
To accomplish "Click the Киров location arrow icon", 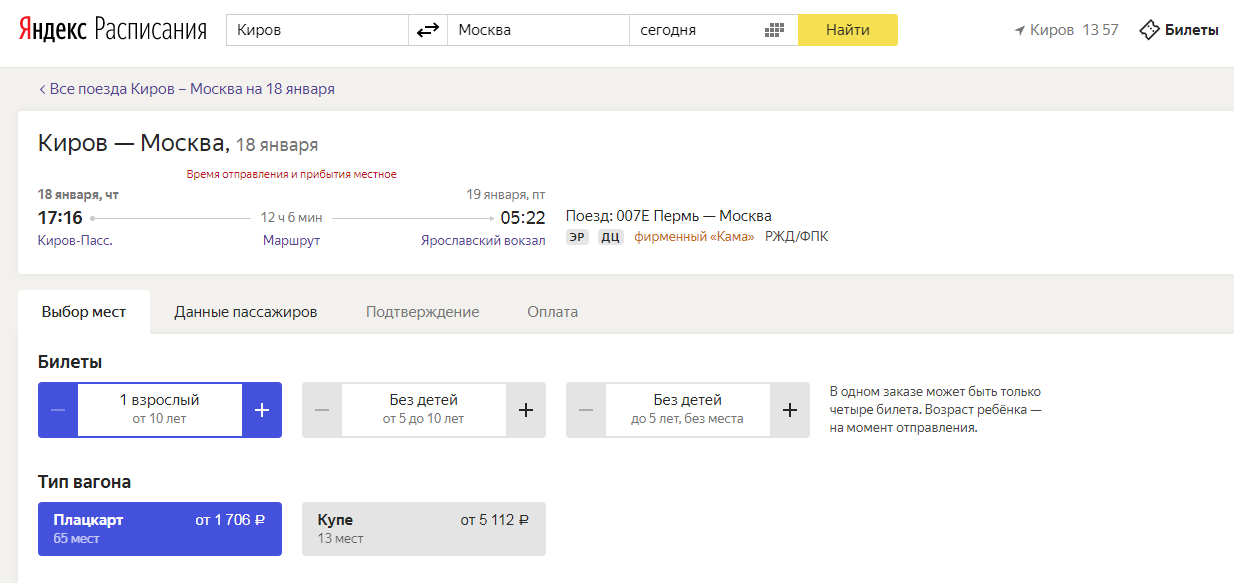I will pos(1019,30).
